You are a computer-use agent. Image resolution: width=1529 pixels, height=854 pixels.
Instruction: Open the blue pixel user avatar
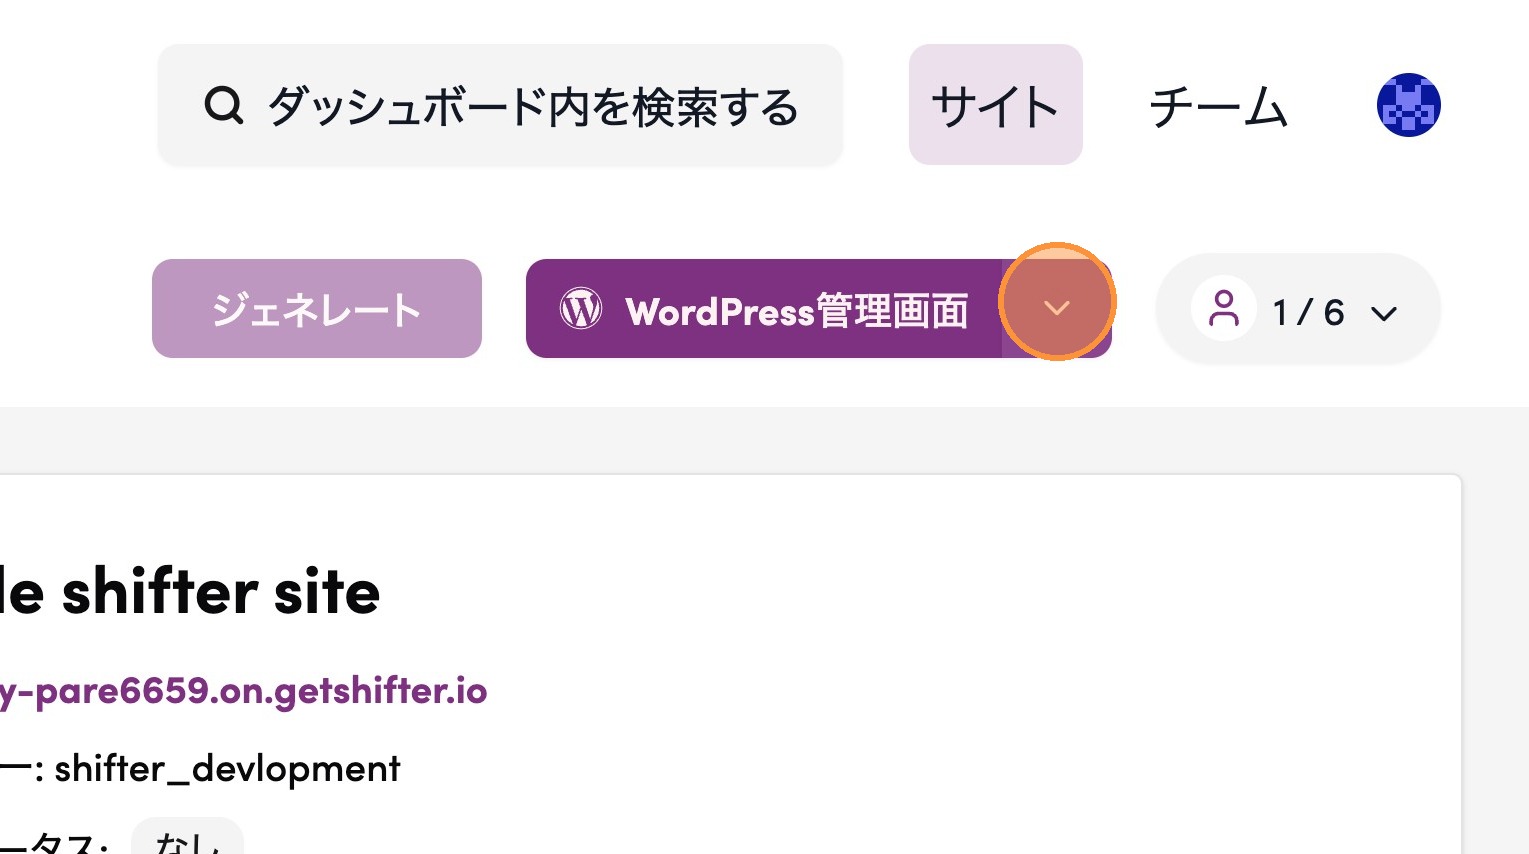(1408, 105)
